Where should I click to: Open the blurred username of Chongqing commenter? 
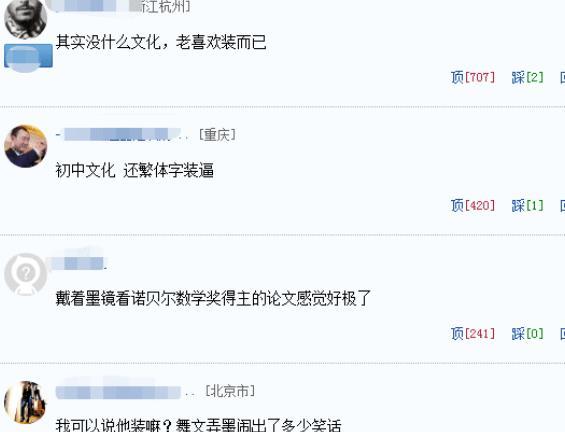click(x=122, y=135)
